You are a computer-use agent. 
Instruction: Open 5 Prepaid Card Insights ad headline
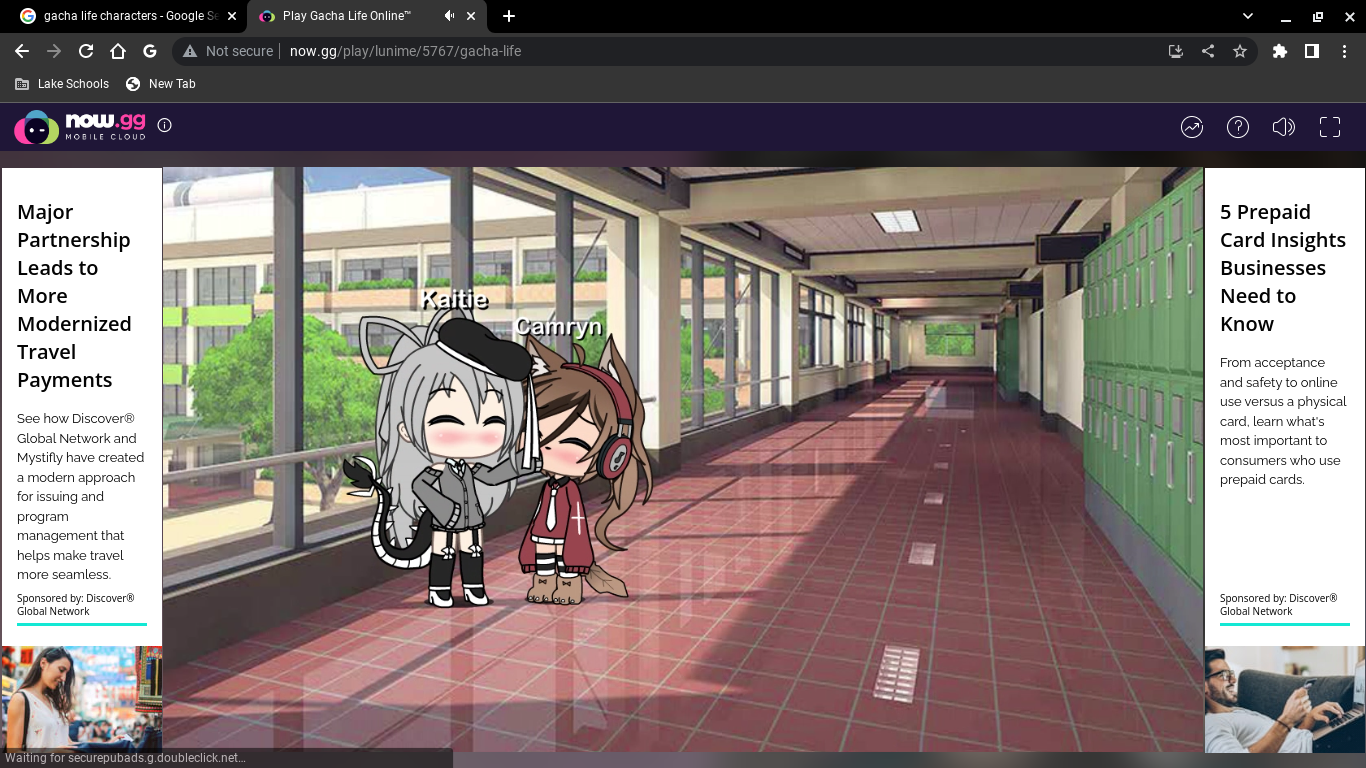click(x=1283, y=268)
